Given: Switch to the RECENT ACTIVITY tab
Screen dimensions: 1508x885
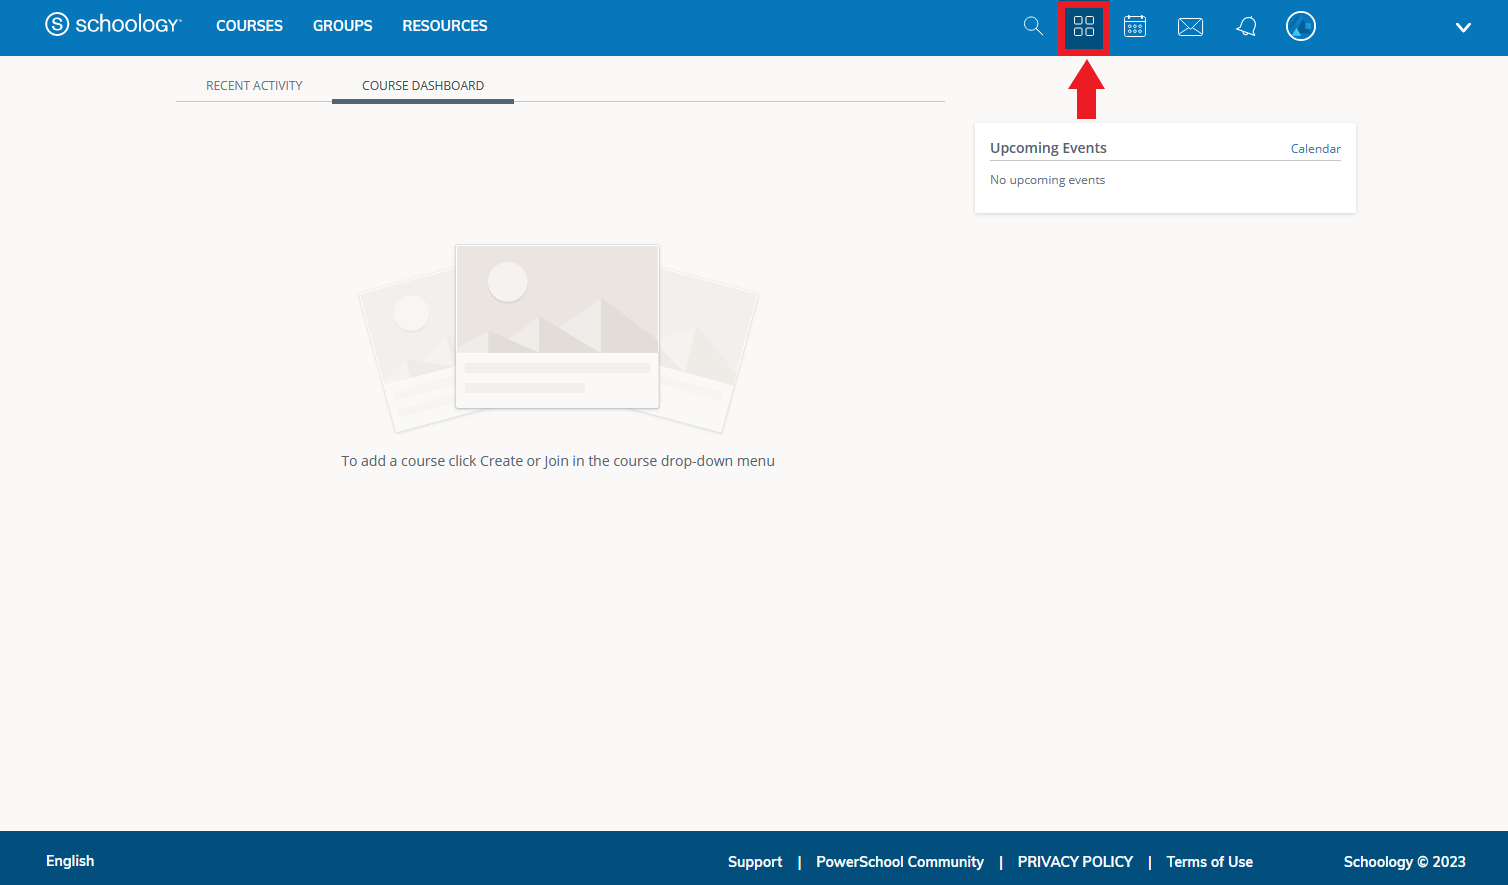Looking at the screenshot, I should click(x=254, y=85).
